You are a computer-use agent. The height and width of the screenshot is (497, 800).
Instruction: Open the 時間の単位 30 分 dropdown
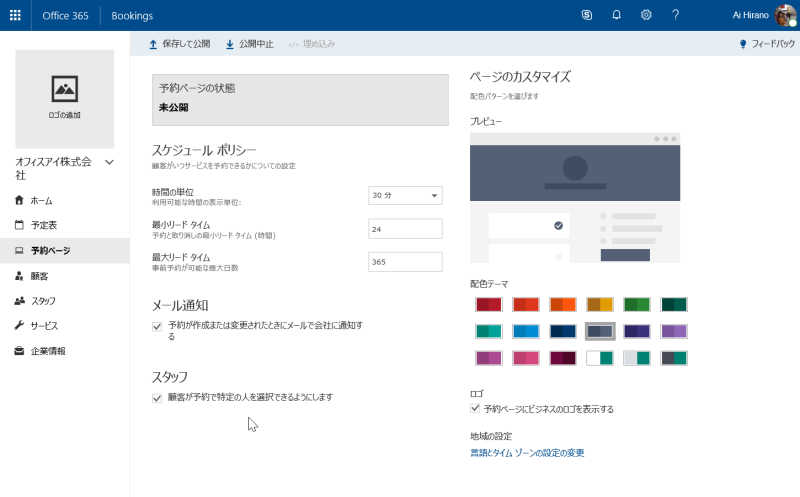click(405, 195)
